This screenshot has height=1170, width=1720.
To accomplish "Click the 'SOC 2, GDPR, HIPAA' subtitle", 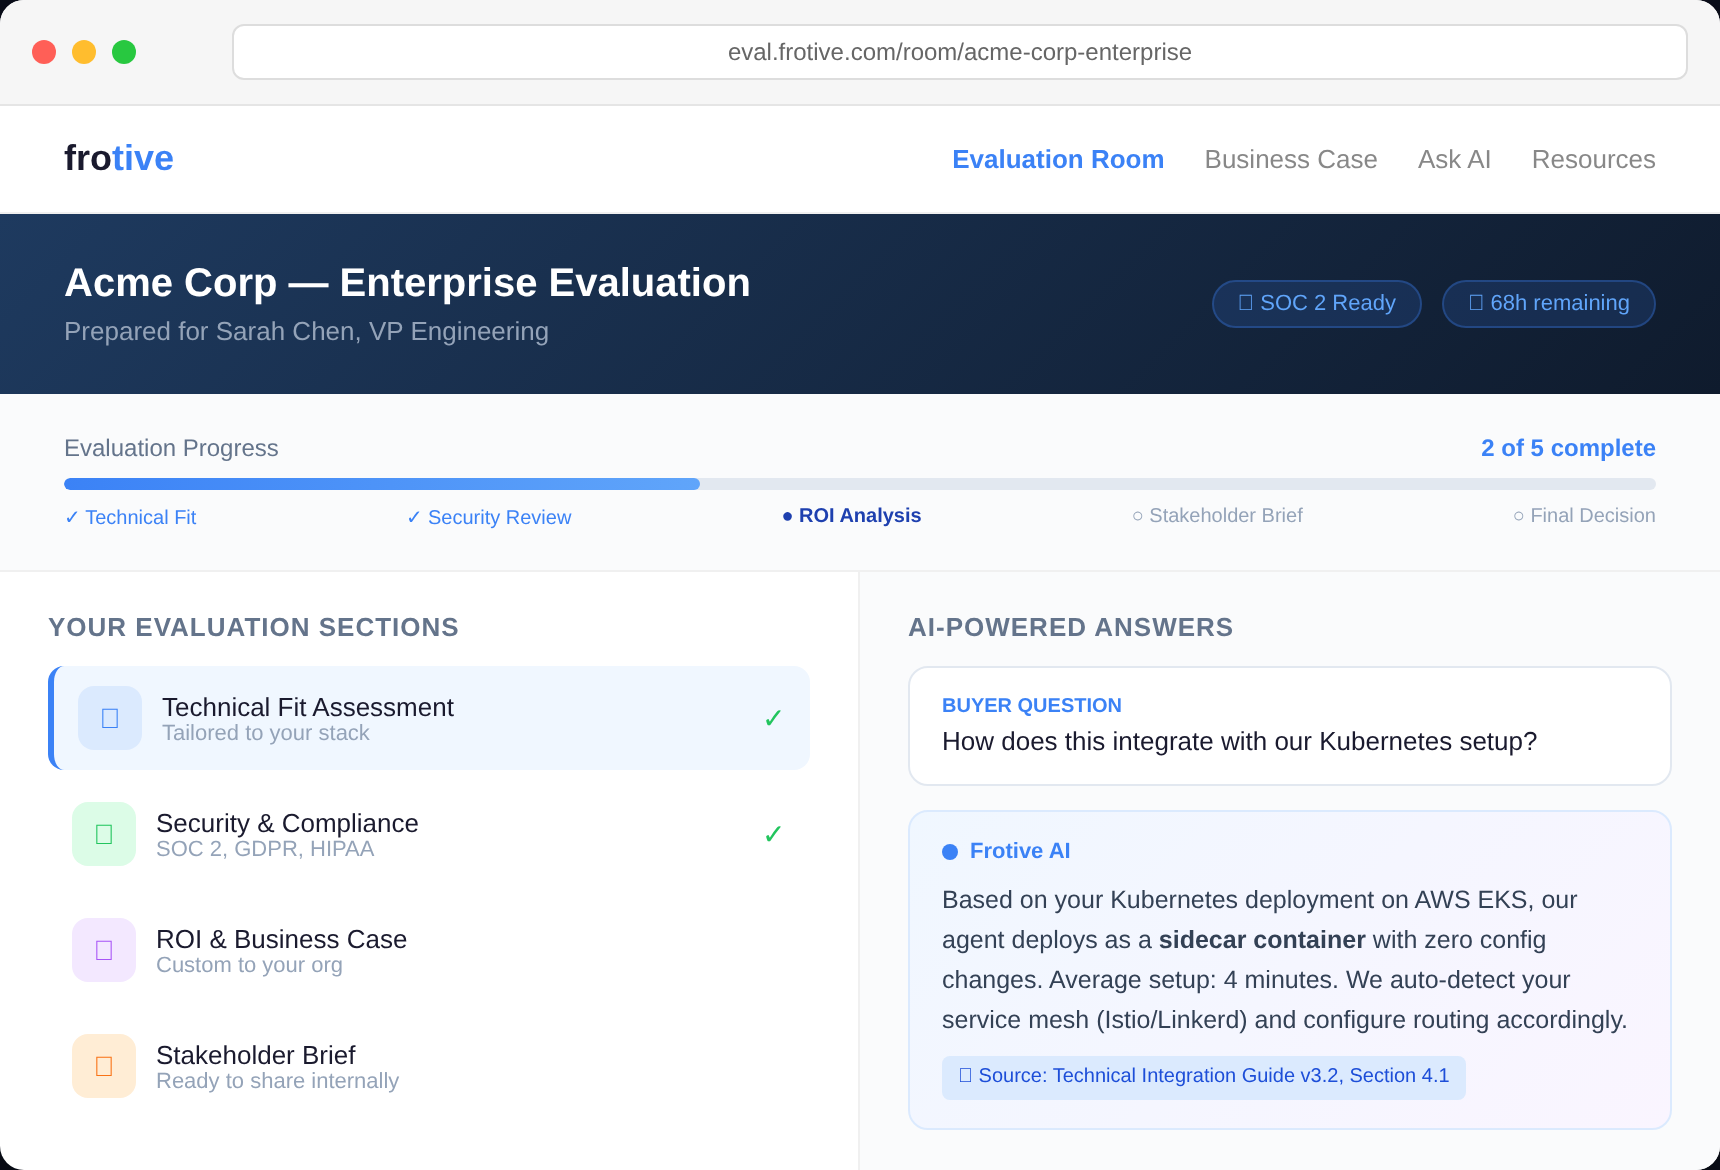I will point(265,849).
